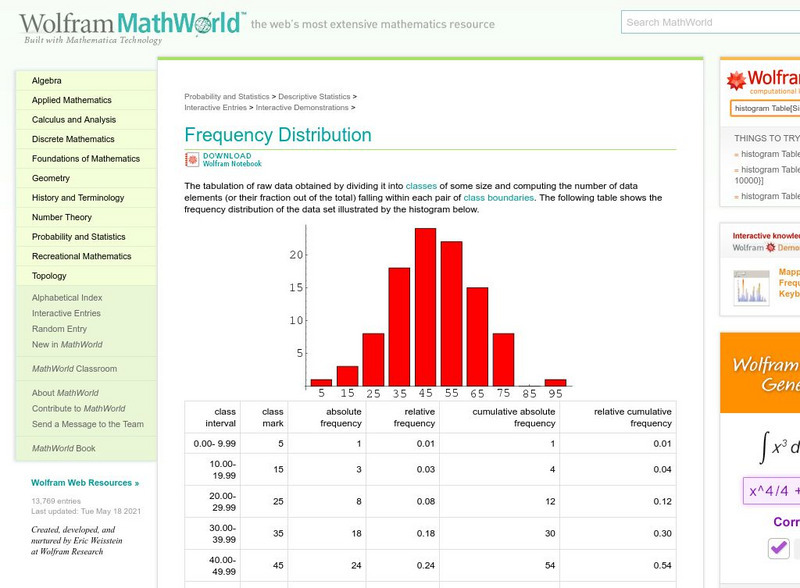800x588 pixels.
Task: Open Probability and Statistics sidebar topic
Action: click(x=79, y=237)
